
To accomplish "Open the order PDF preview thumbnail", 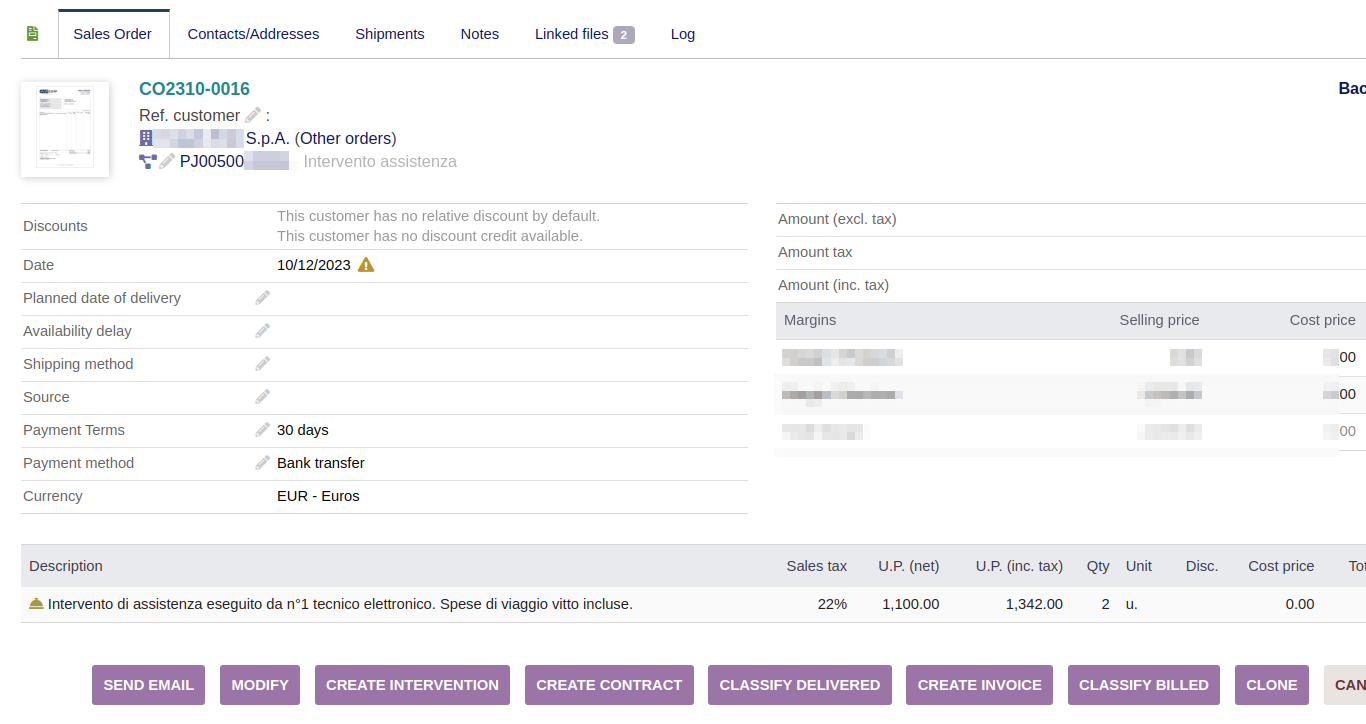I will coord(65,129).
